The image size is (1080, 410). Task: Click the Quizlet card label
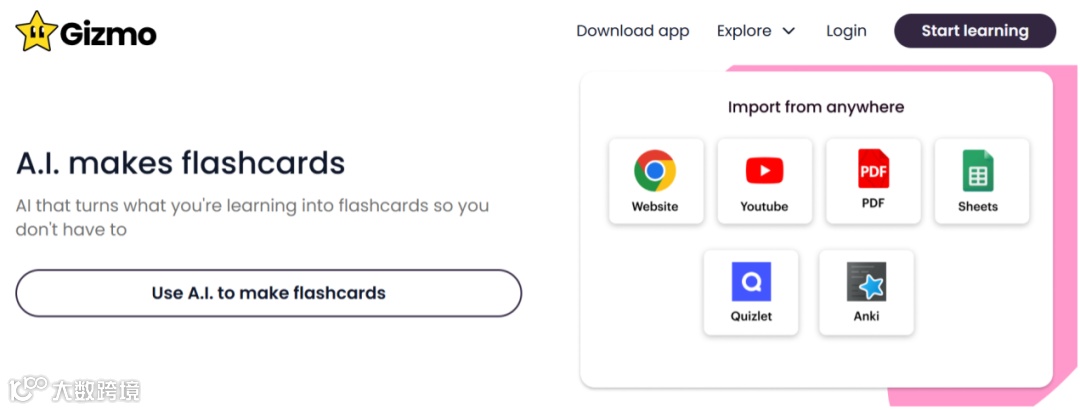(x=750, y=317)
